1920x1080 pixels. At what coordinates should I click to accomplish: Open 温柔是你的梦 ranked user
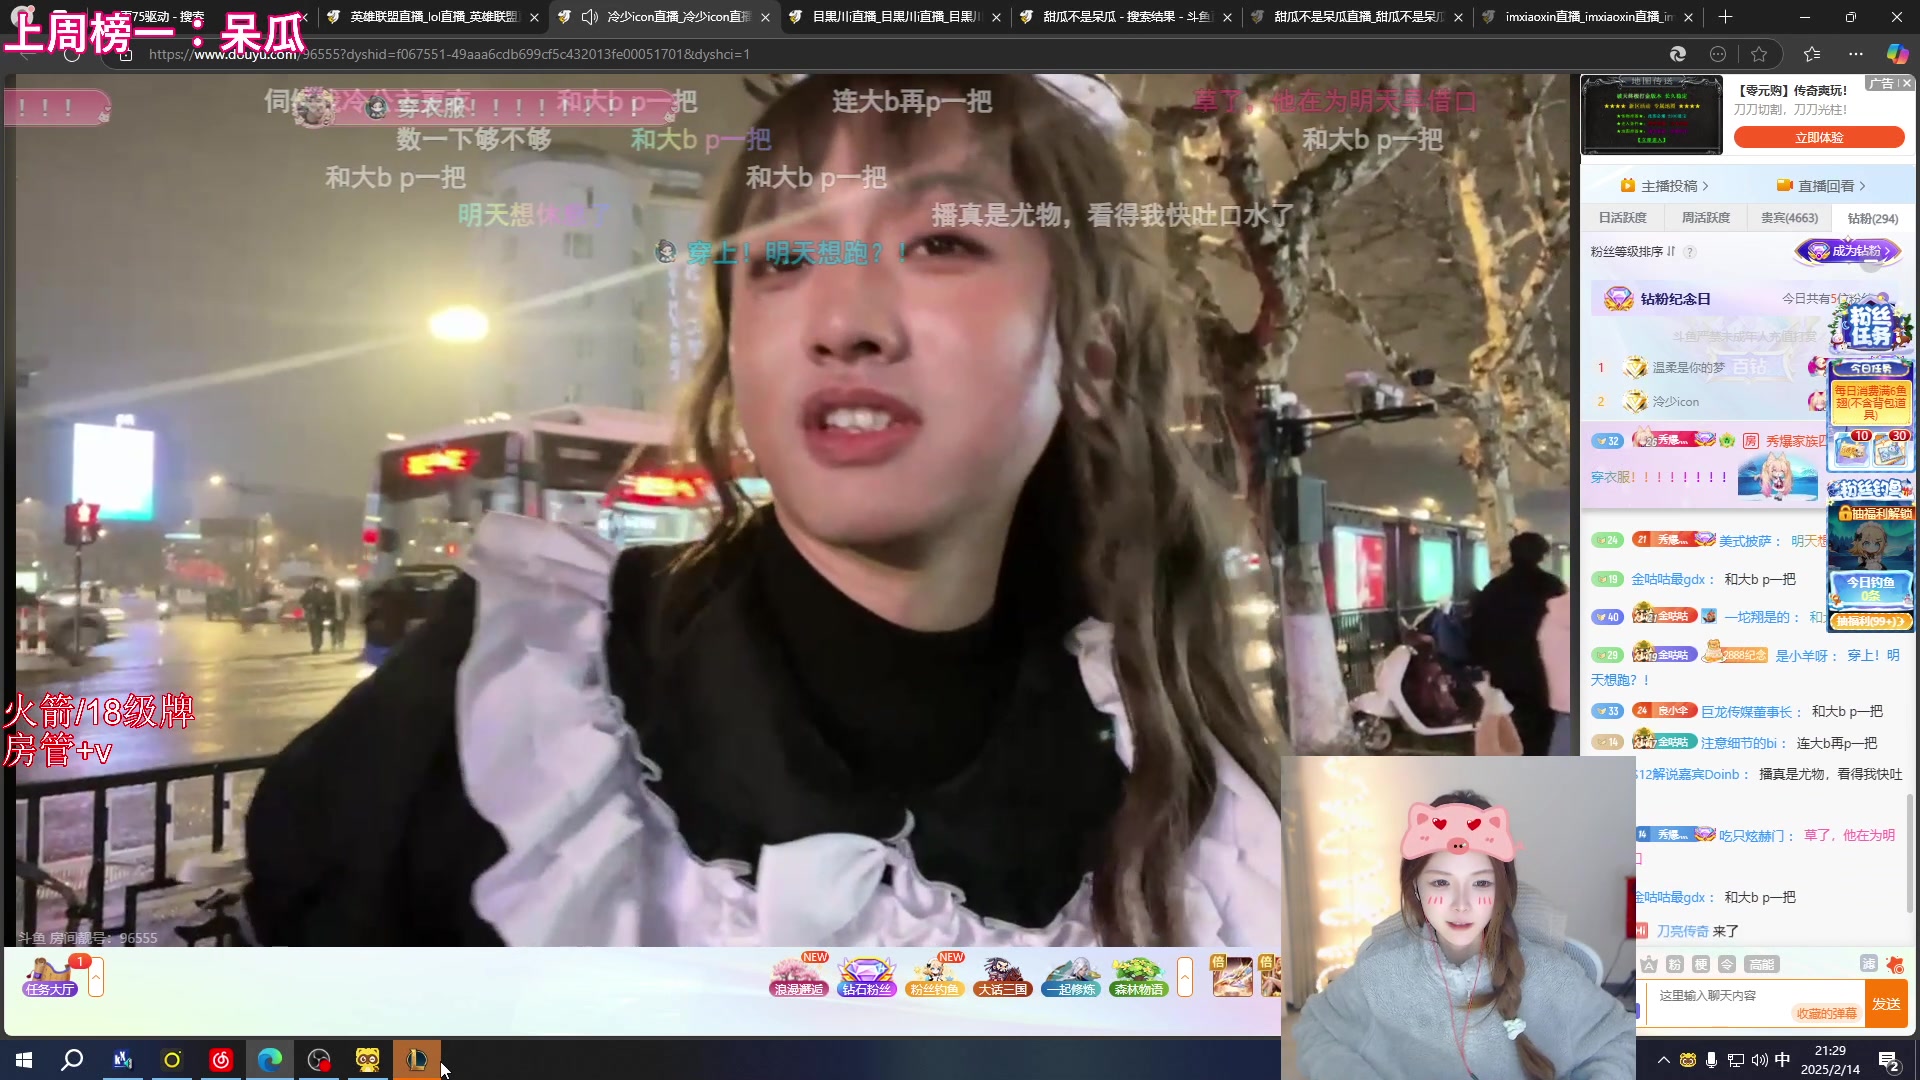point(1688,368)
